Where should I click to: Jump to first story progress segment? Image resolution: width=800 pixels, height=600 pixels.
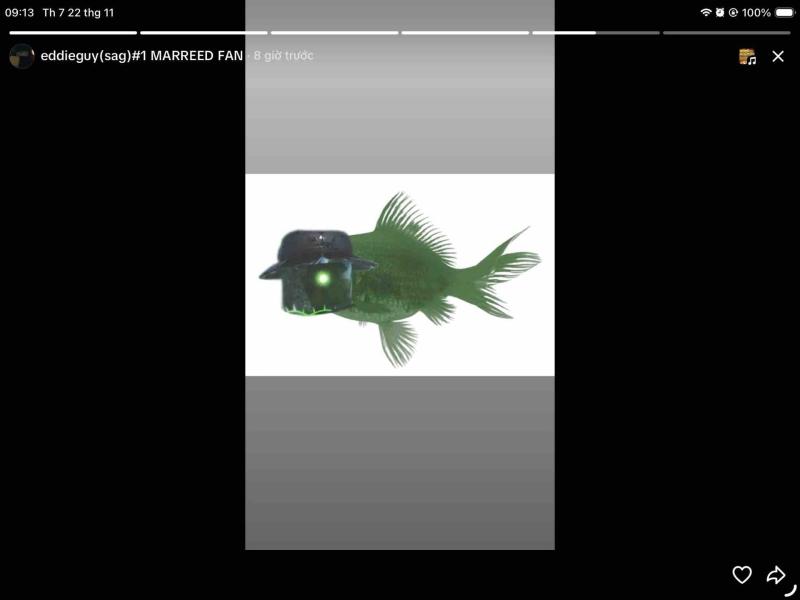(73, 32)
